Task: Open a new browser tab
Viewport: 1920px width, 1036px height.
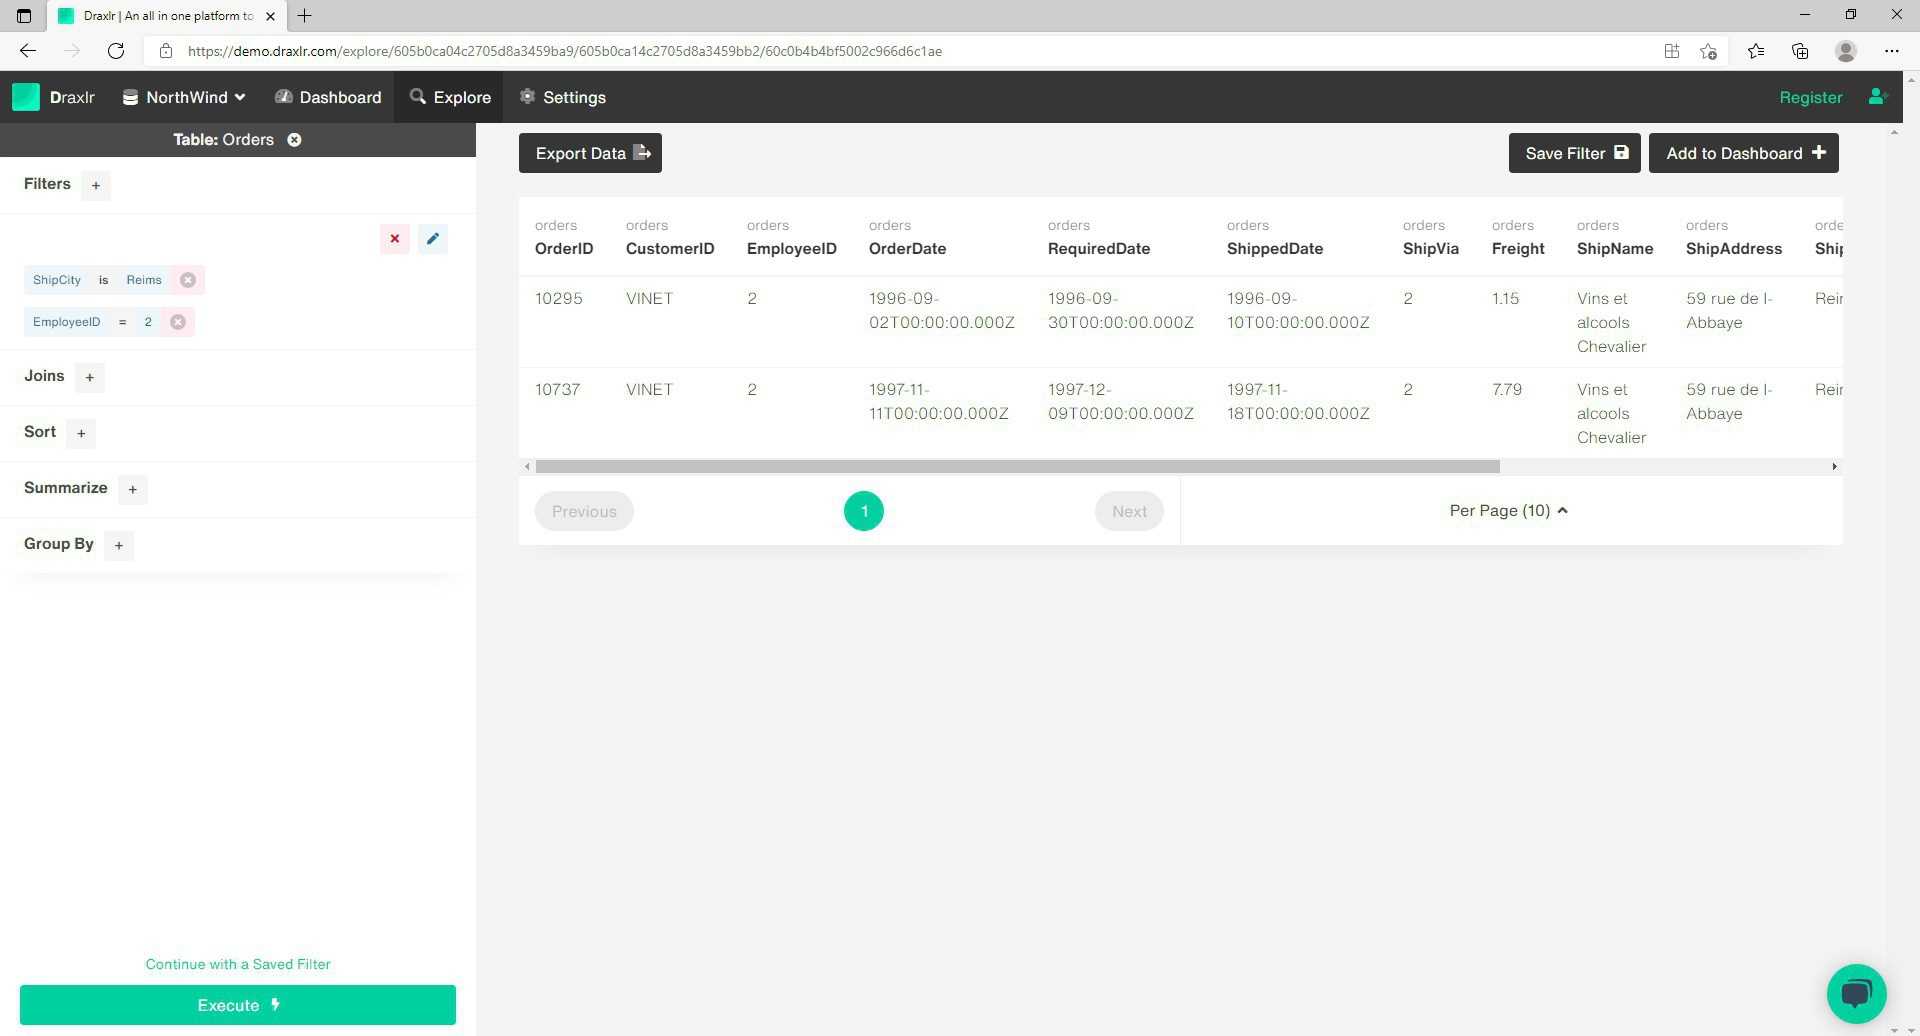Action: tap(305, 16)
